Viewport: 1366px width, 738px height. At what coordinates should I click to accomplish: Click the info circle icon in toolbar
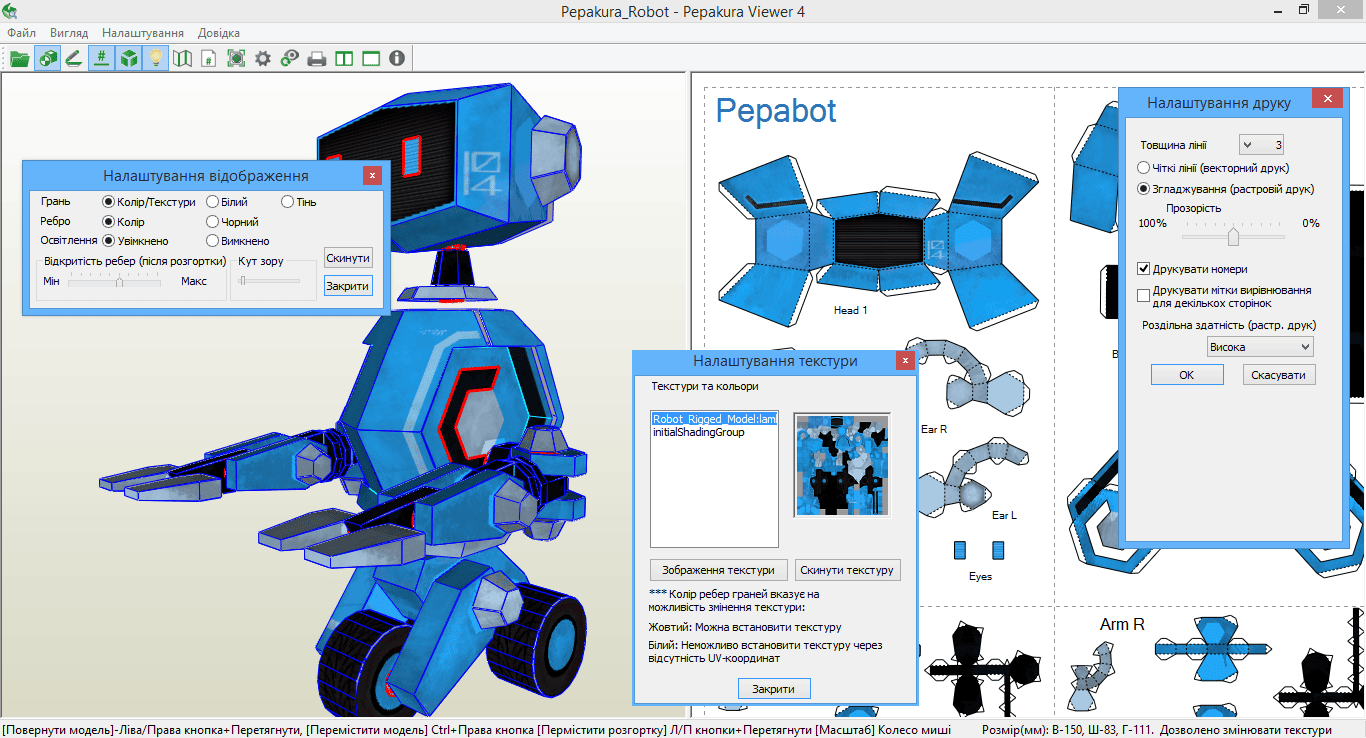(x=397, y=58)
